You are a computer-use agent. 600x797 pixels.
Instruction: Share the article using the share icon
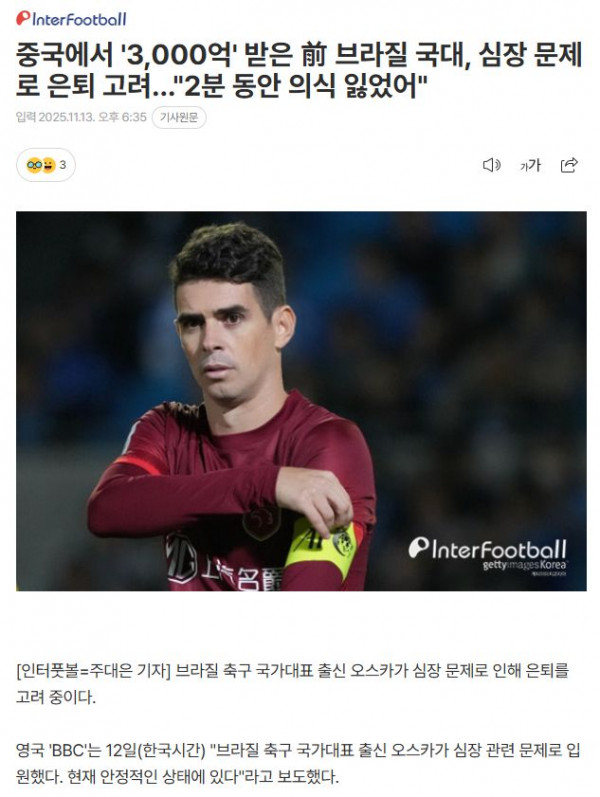point(569,165)
